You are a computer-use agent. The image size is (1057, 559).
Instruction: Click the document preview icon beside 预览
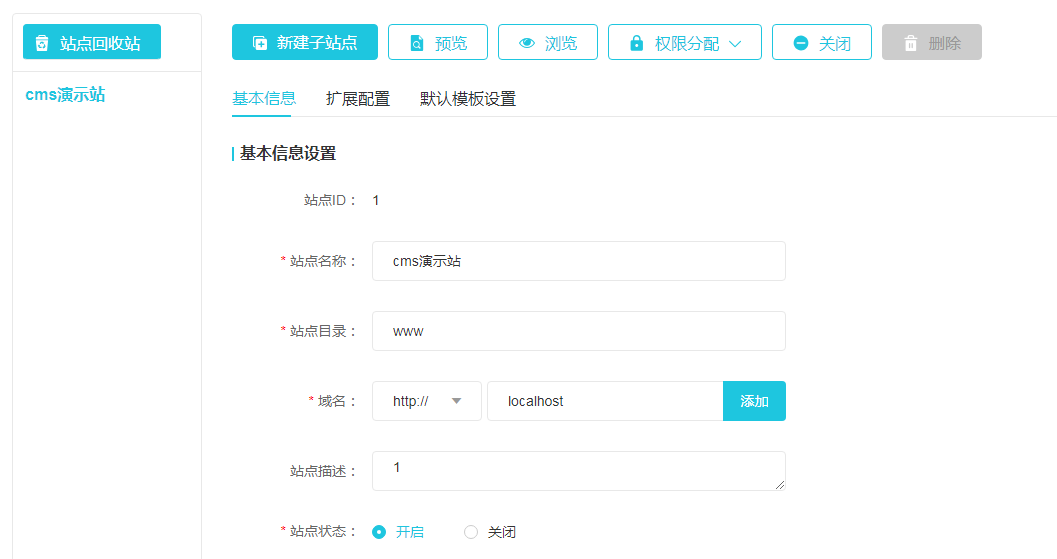click(417, 43)
